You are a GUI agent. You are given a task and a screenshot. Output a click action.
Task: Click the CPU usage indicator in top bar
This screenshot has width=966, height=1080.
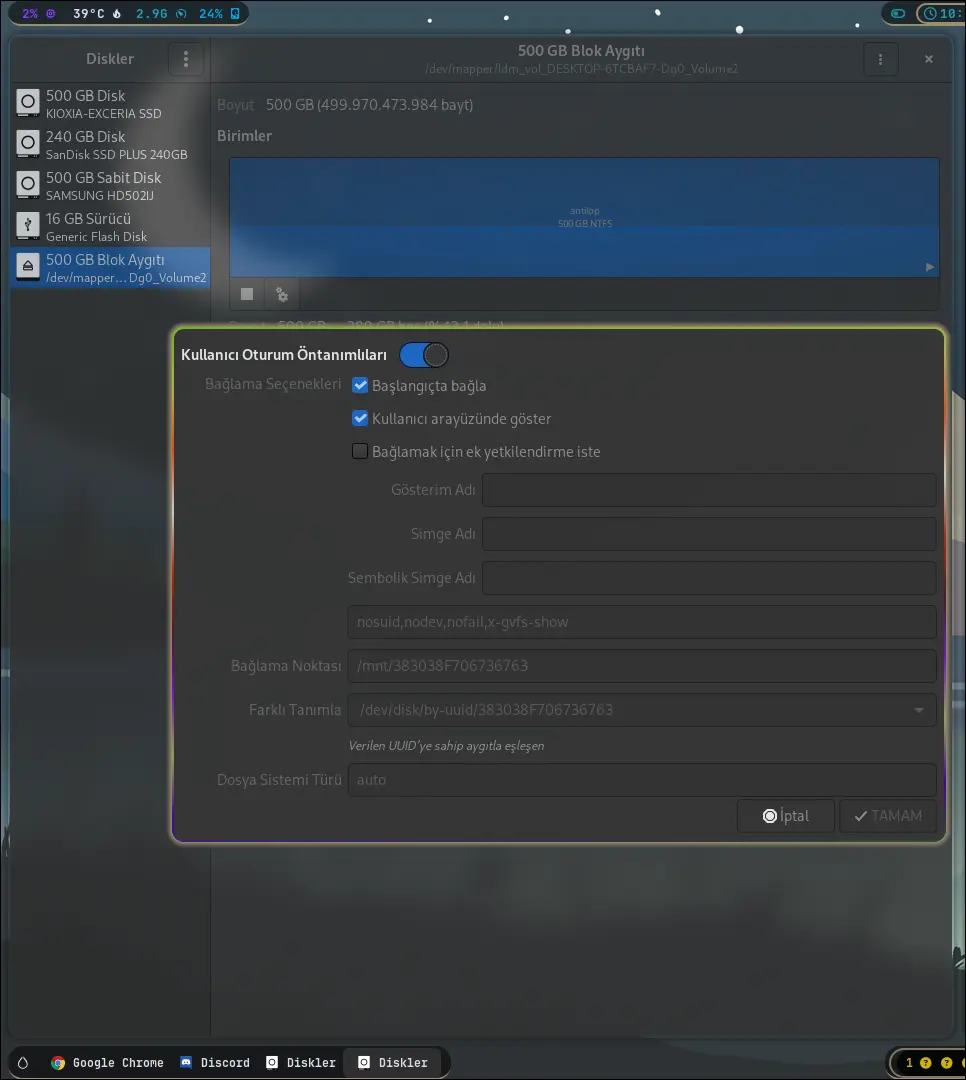[38, 13]
